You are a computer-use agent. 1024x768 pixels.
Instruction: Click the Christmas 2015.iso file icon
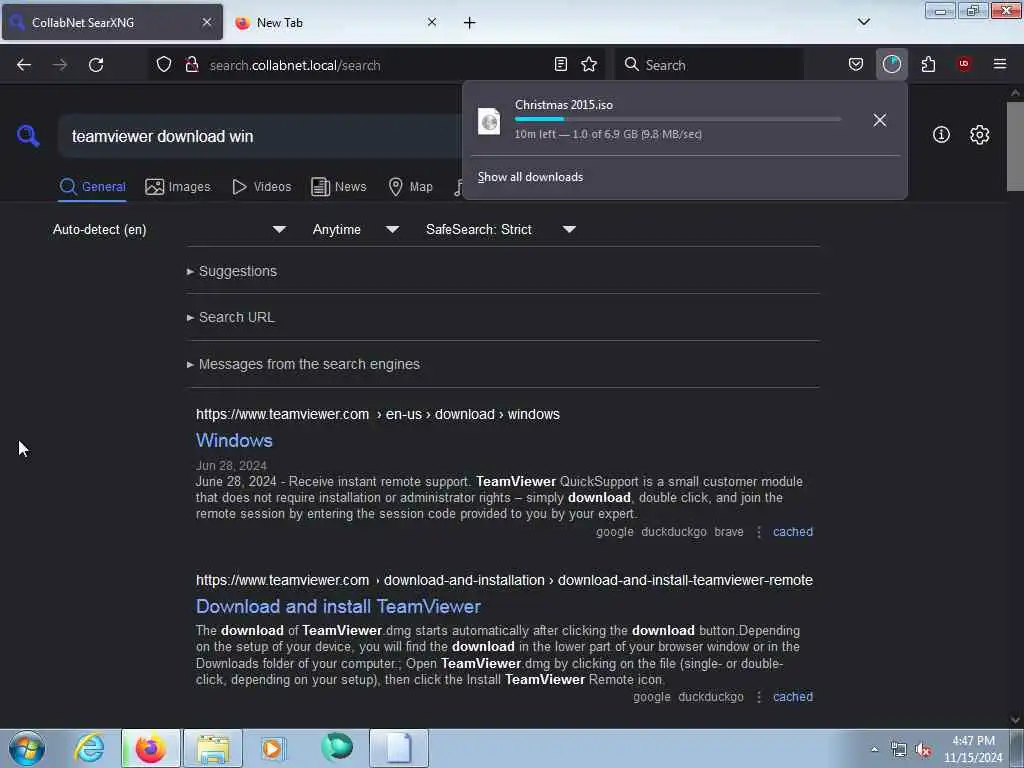tap(489, 121)
